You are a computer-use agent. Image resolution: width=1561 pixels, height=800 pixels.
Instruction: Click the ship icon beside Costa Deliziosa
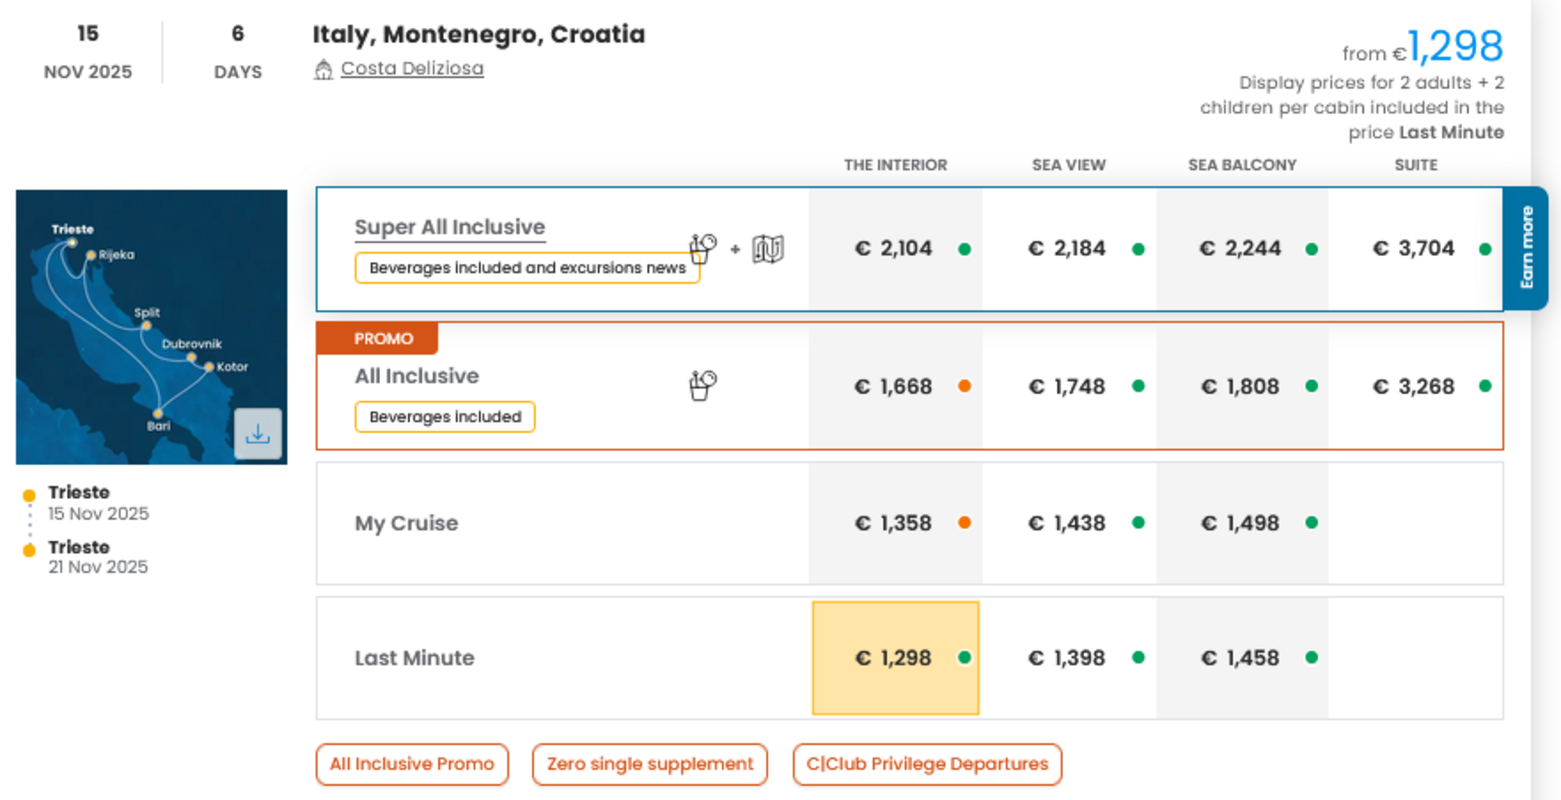coord(323,69)
